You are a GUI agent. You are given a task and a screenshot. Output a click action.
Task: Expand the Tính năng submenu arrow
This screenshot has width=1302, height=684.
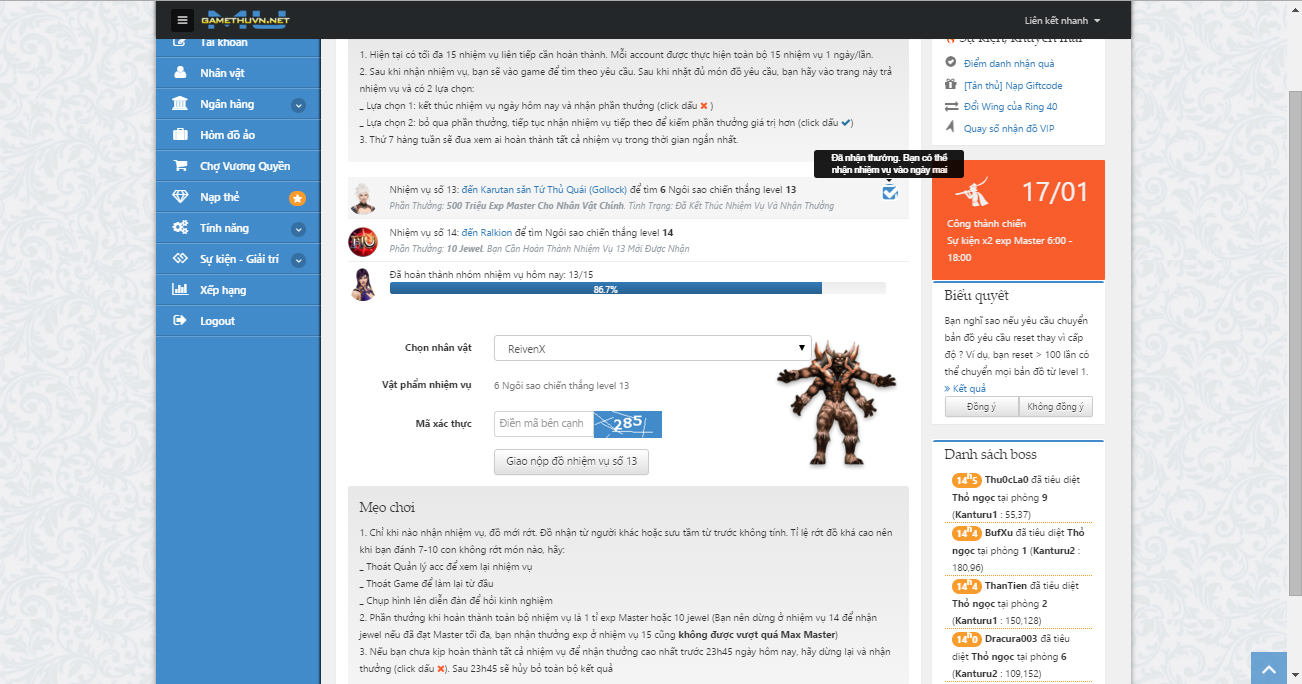pyautogui.click(x=298, y=229)
